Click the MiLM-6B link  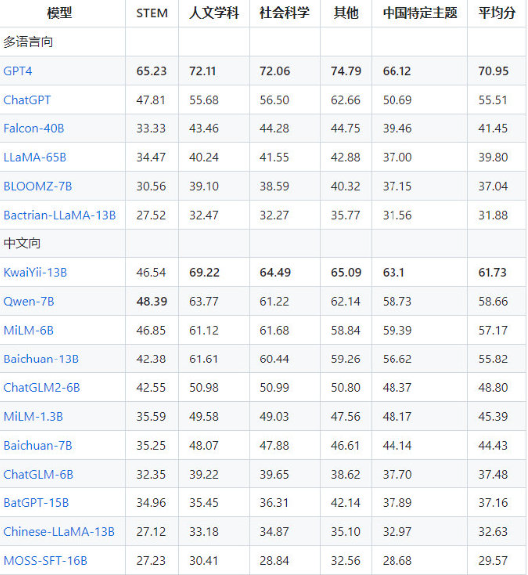tap(28, 330)
